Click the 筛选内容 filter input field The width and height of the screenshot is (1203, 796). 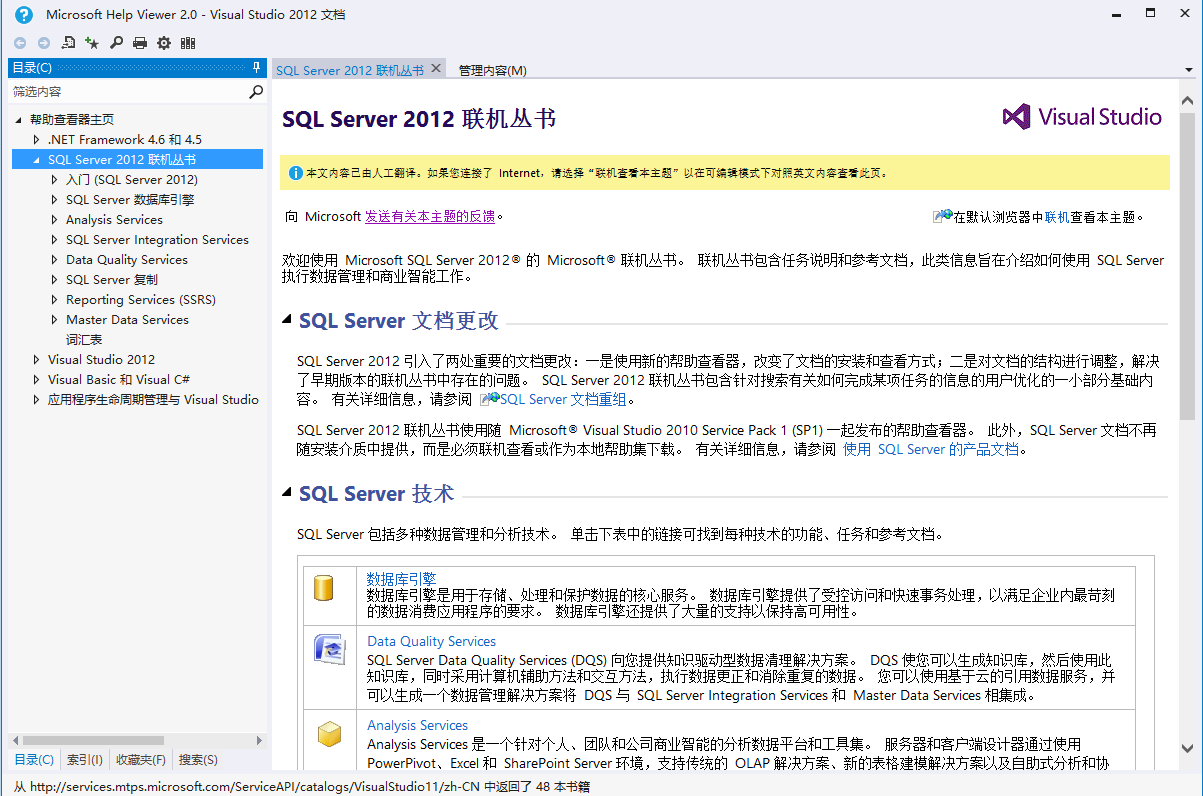[x=128, y=91]
